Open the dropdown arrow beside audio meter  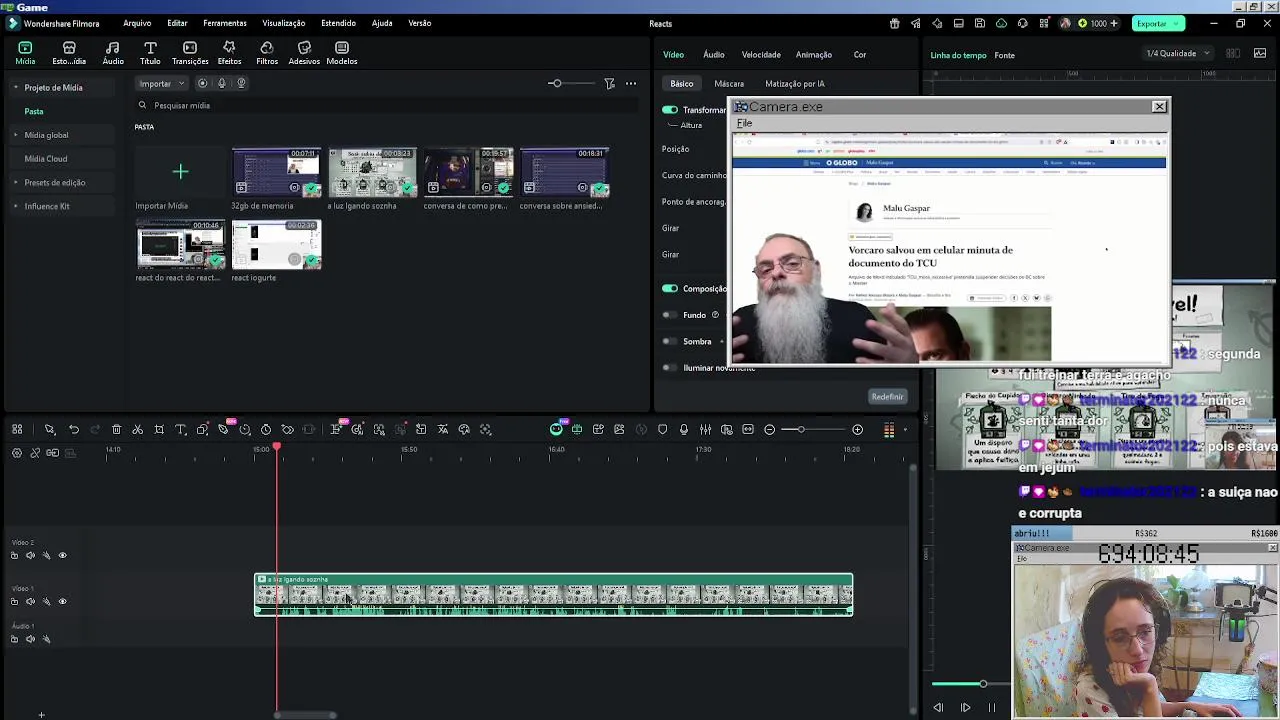905,430
